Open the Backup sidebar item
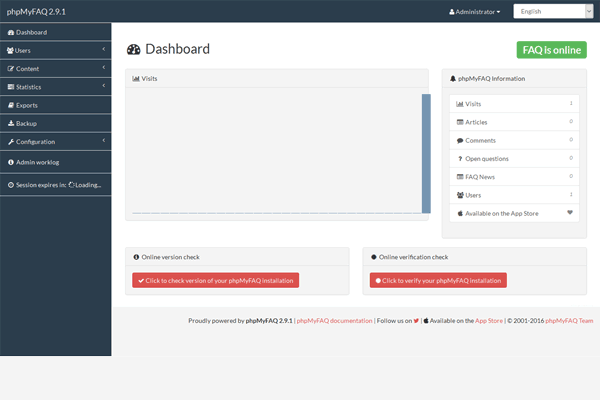This screenshot has width=600, height=400. click(x=55, y=123)
